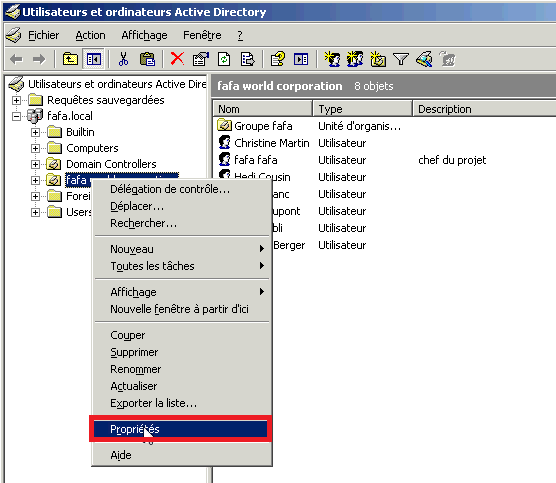The width and height of the screenshot is (556, 483).
Task: Create a new group with toolbar icon
Action: [355, 59]
